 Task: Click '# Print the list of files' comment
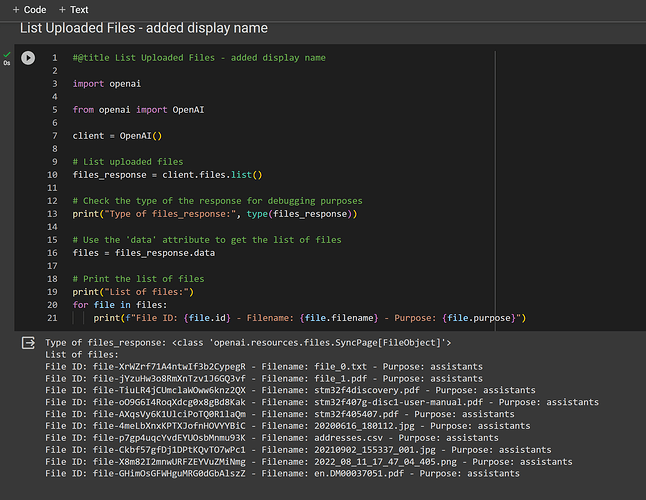pos(138,279)
